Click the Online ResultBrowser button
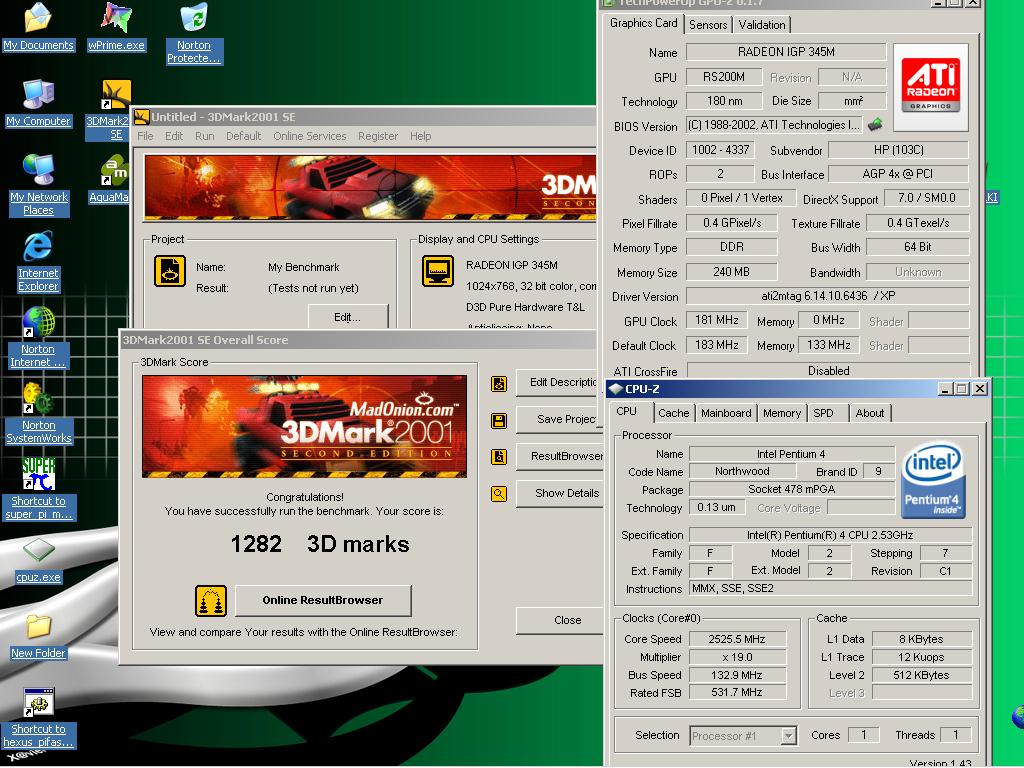The width and height of the screenshot is (1024, 768). (x=323, y=600)
